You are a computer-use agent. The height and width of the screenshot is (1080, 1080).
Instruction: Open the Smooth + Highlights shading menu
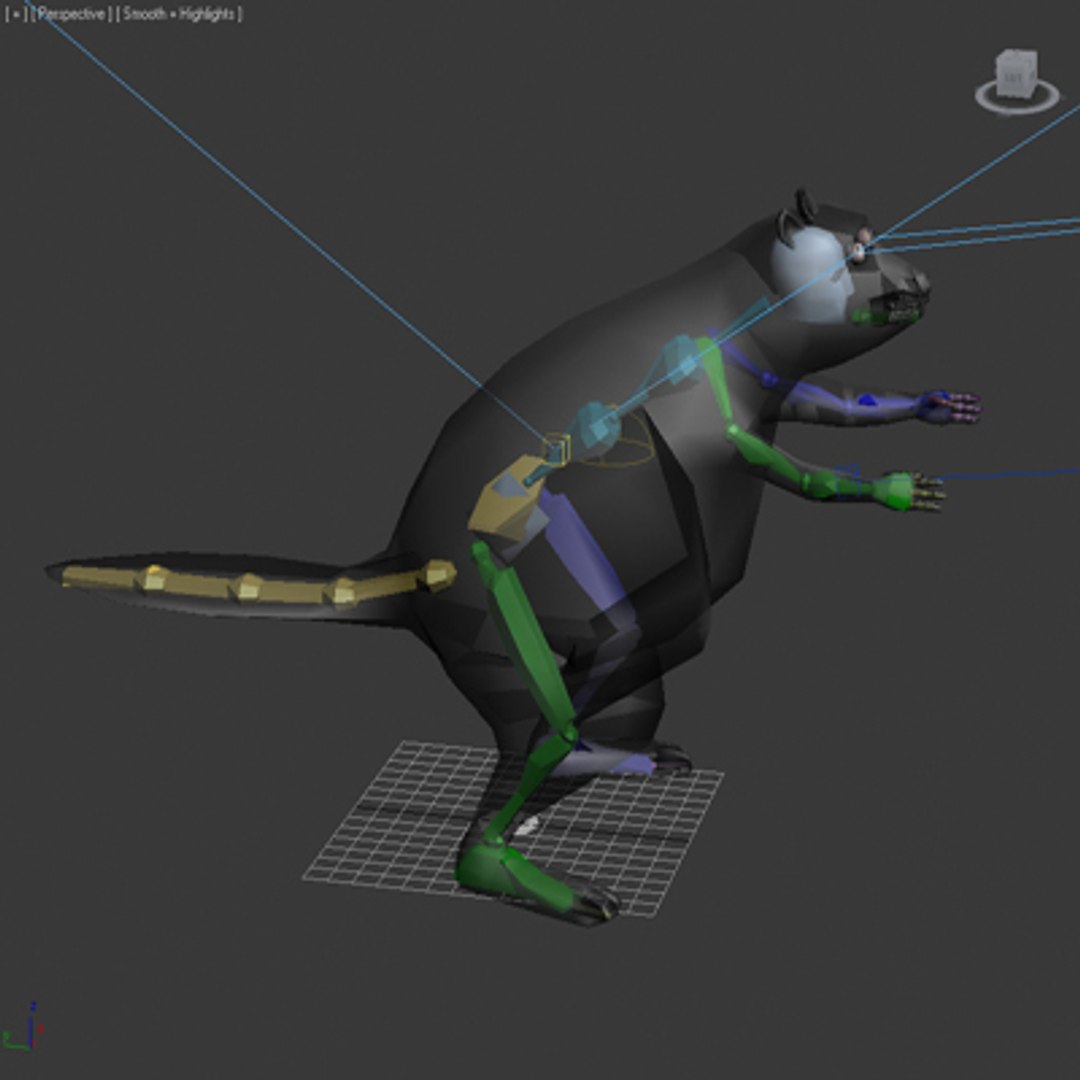[179, 14]
